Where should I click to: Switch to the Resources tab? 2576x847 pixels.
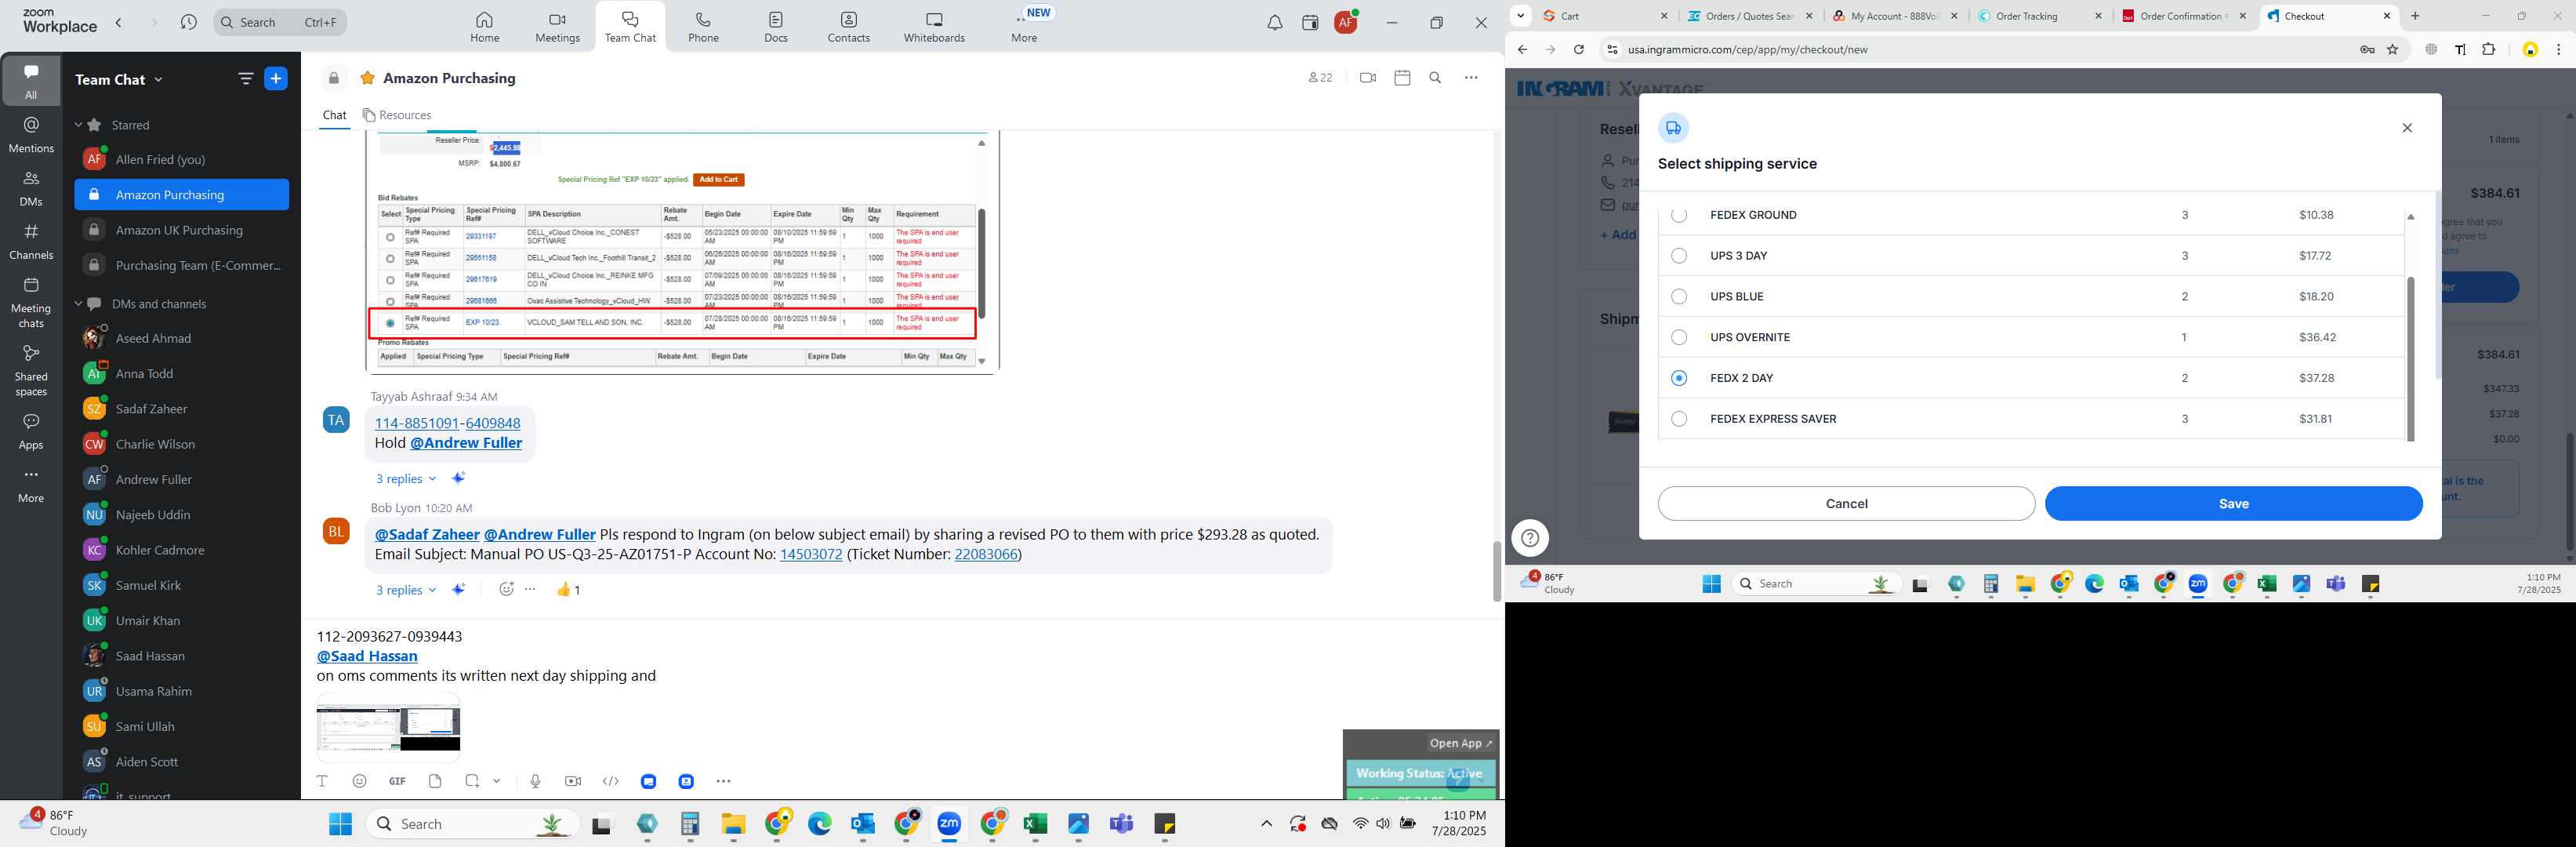point(397,115)
